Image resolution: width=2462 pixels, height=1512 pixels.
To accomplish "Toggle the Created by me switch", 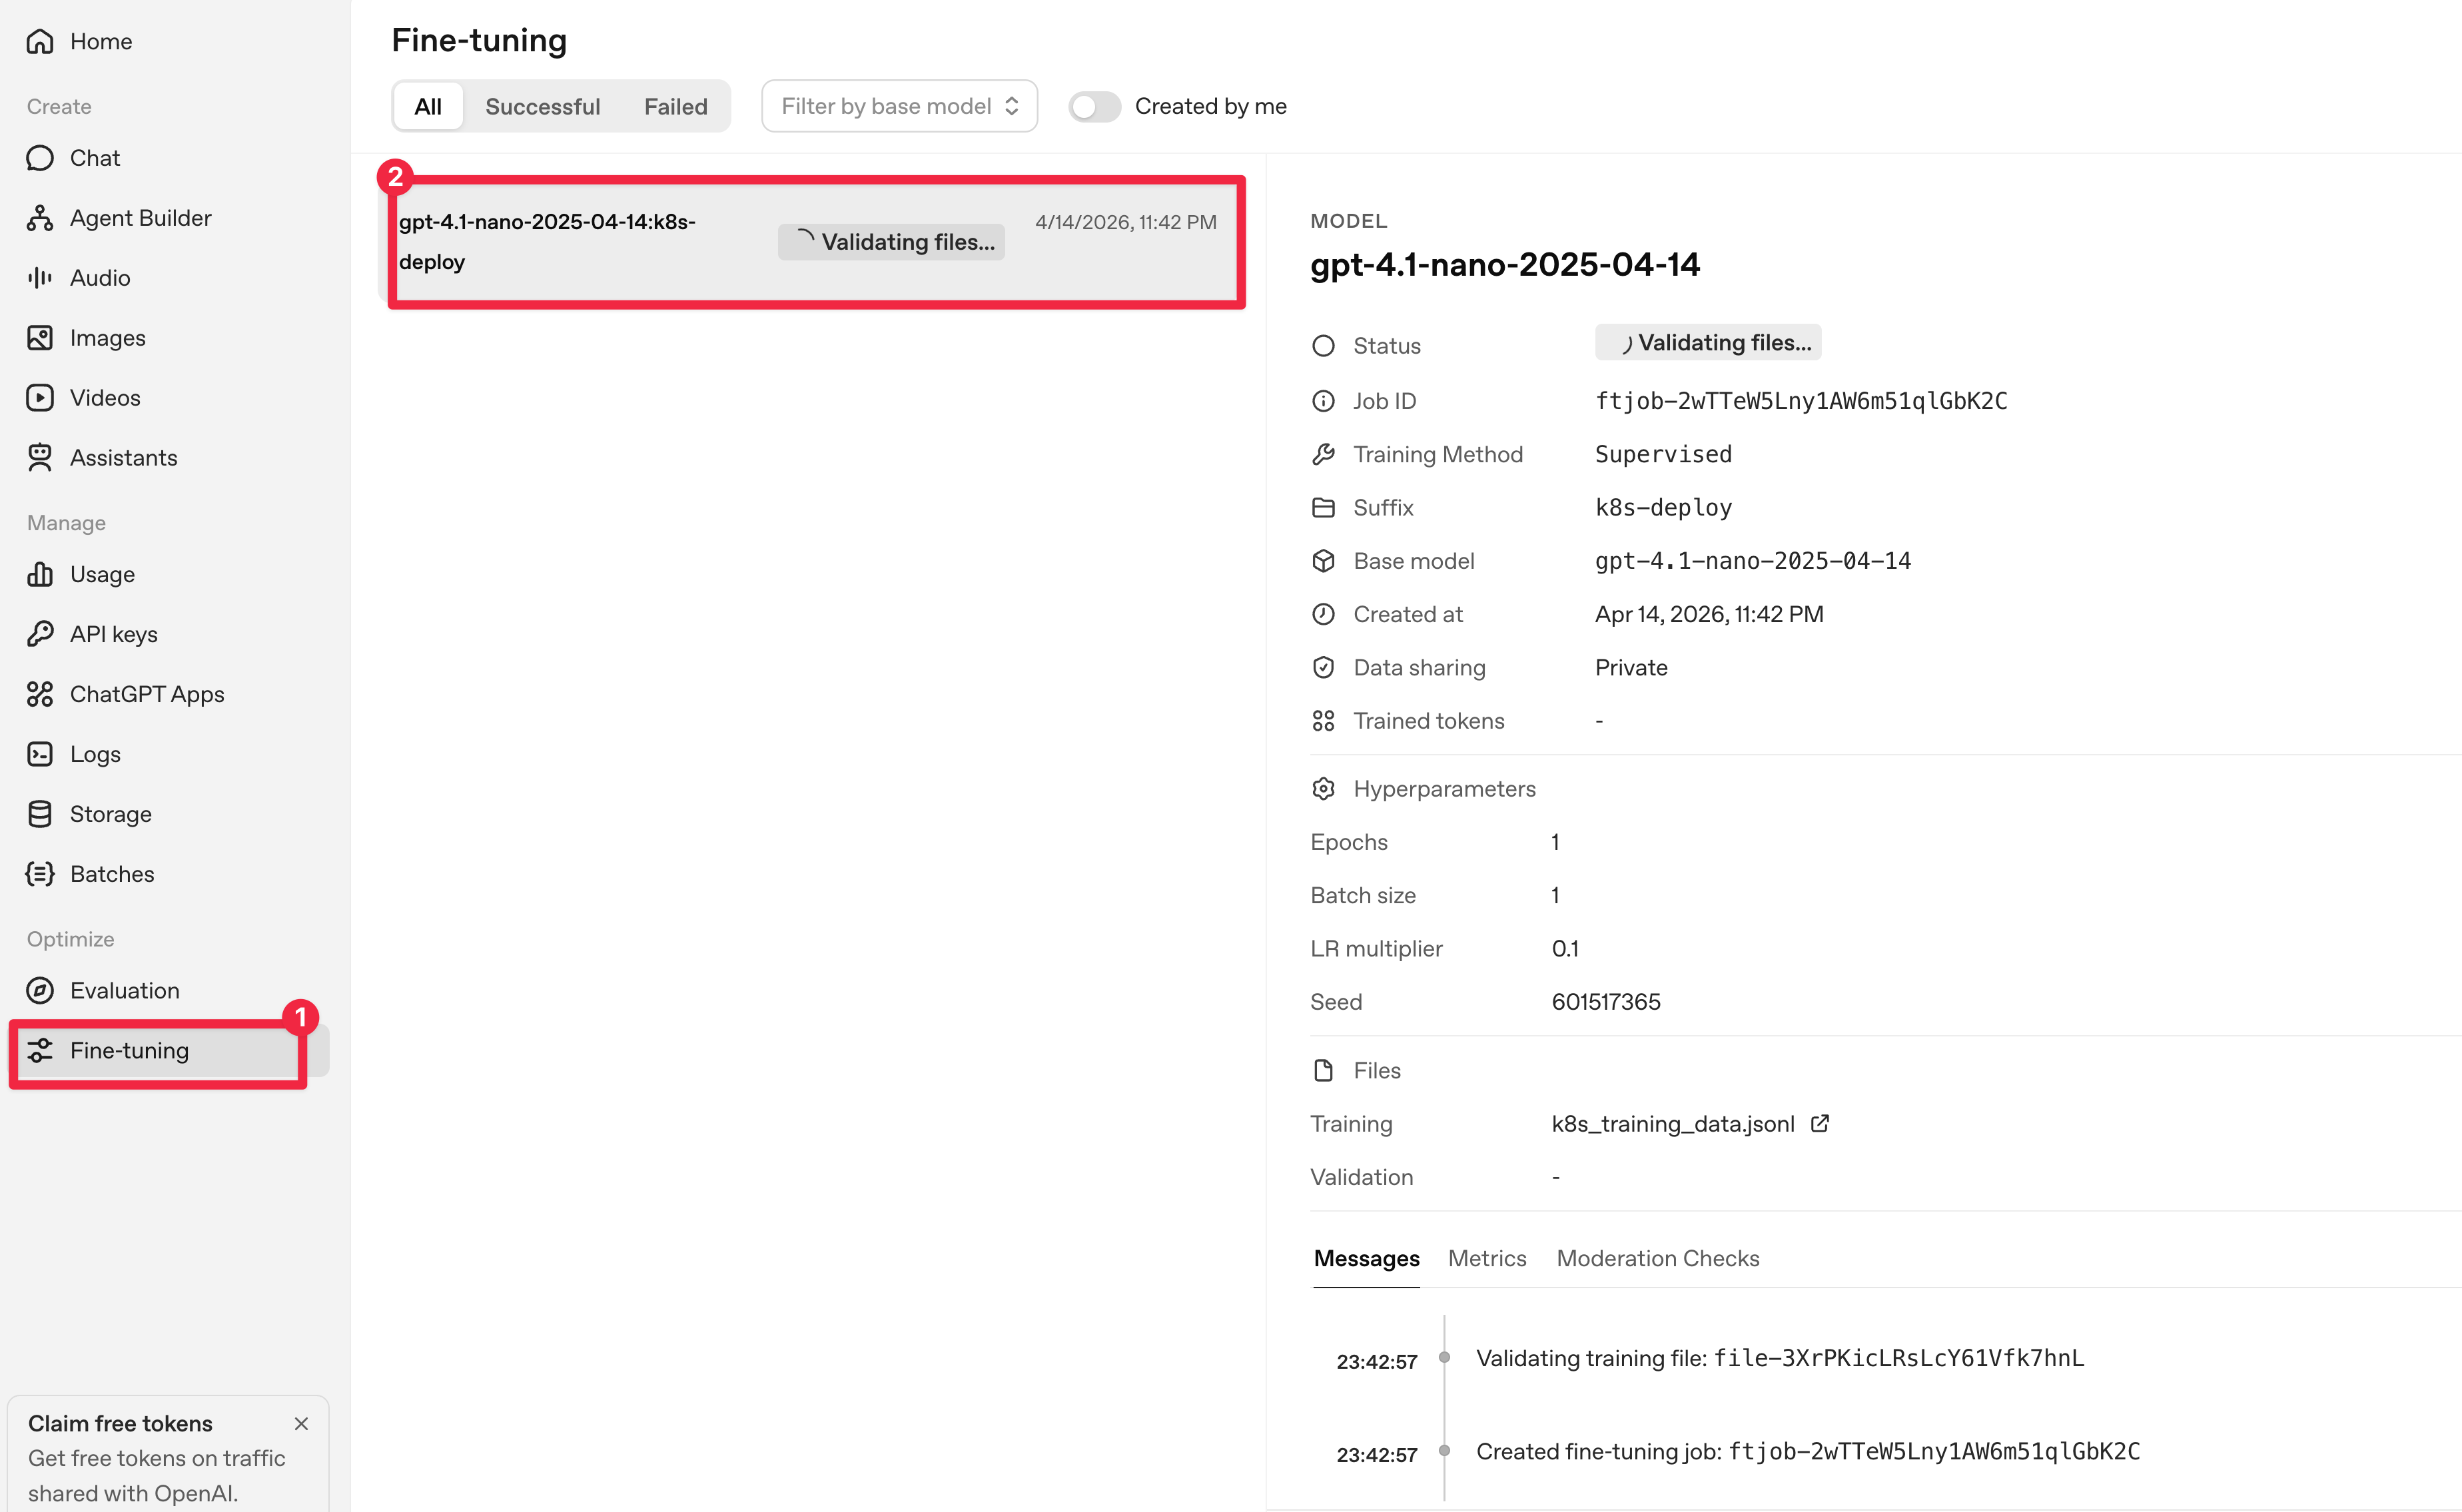I will pyautogui.click(x=1094, y=106).
